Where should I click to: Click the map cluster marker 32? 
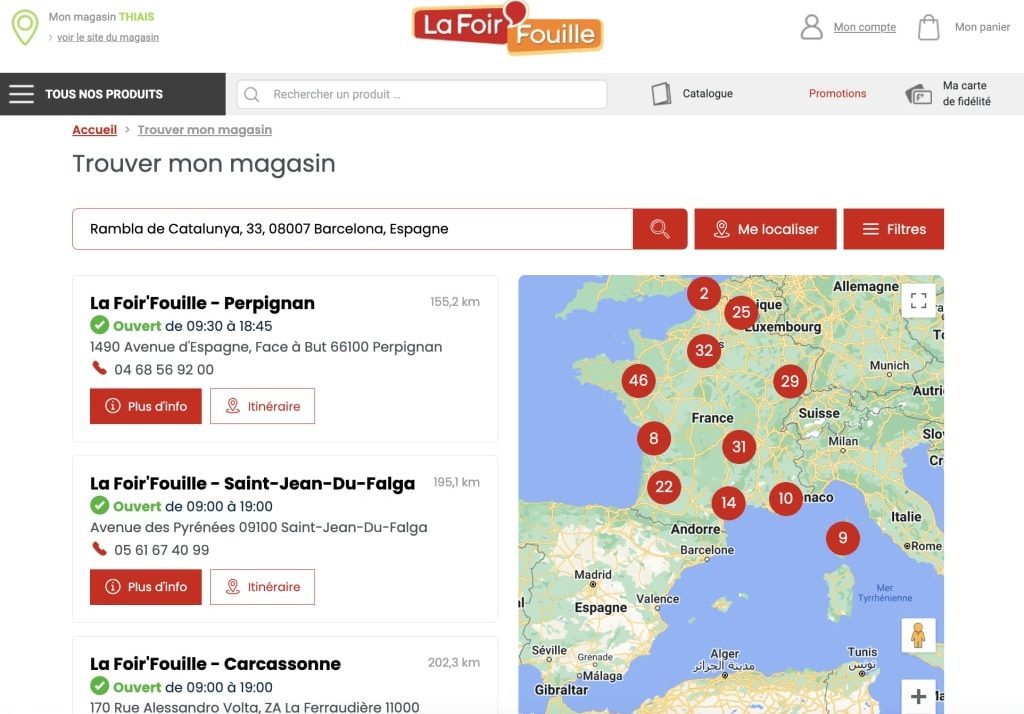[703, 350]
